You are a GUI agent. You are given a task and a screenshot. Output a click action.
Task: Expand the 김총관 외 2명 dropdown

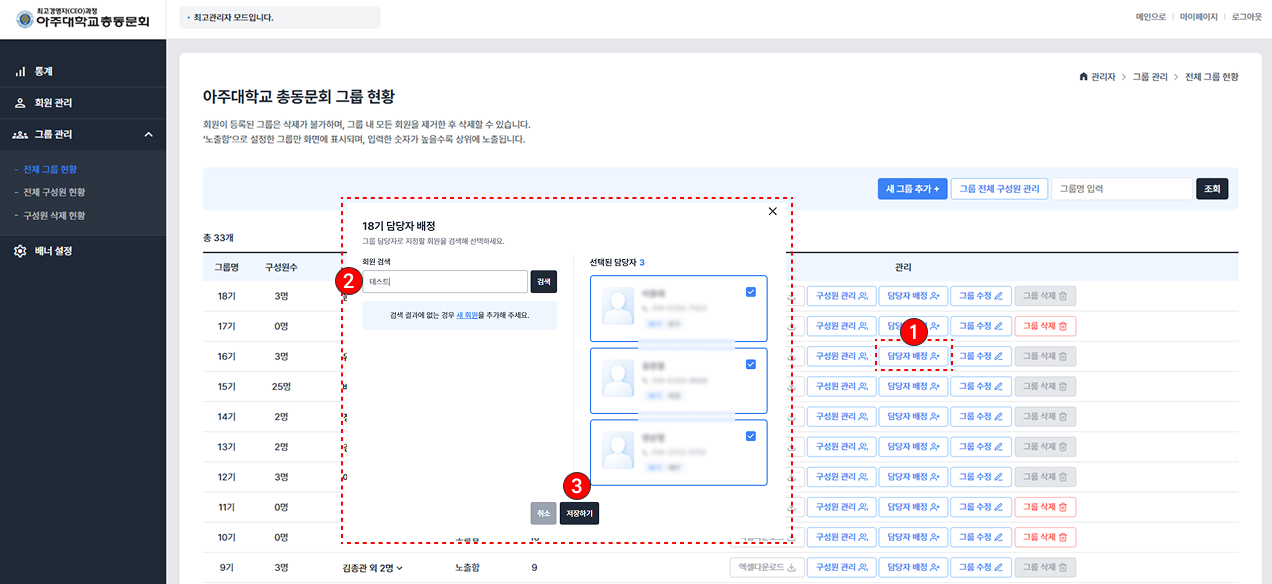pyautogui.click(x=373, y=568)
